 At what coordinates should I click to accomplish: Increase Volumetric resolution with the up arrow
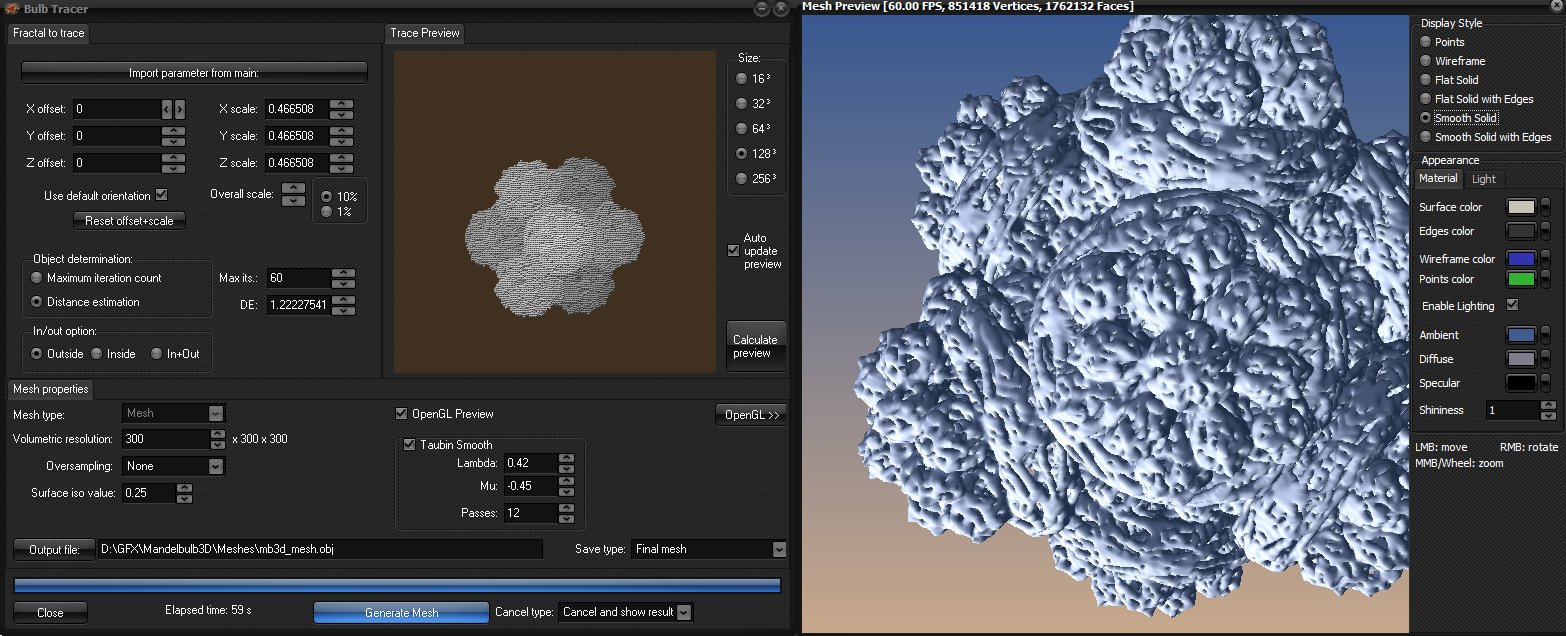218,434
